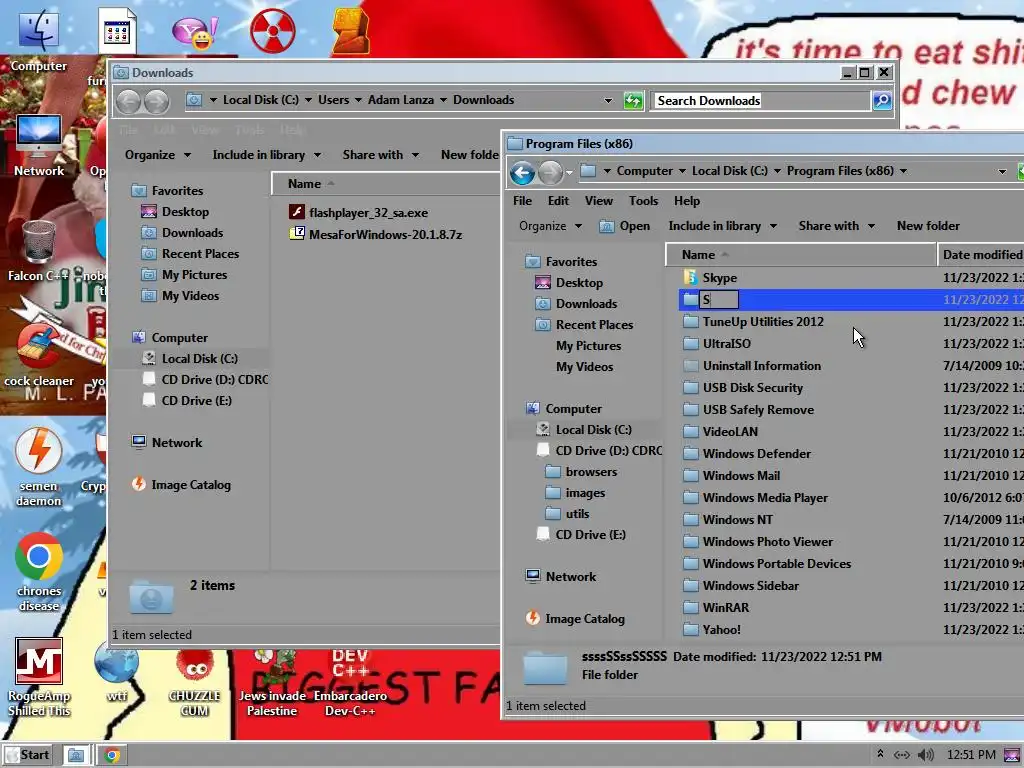Select Recent Places in Downloads window sidebar
Viewport: 1024px width, 768px height.
tap(200, 253)
